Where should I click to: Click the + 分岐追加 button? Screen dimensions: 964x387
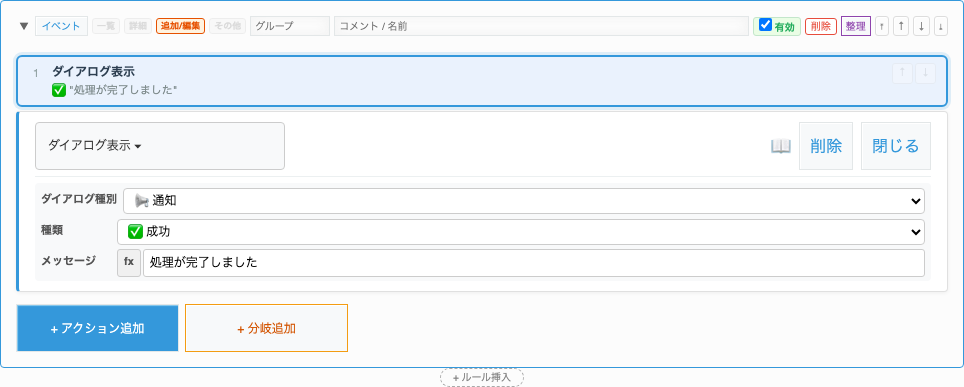[266, 329]
